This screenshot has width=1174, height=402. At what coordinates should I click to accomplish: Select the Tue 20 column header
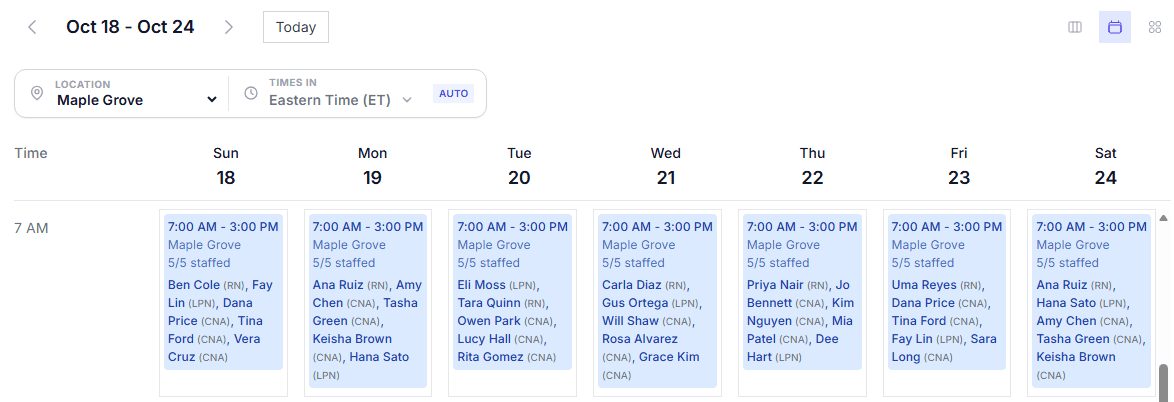pyautogui.click(x=519, y=165)
